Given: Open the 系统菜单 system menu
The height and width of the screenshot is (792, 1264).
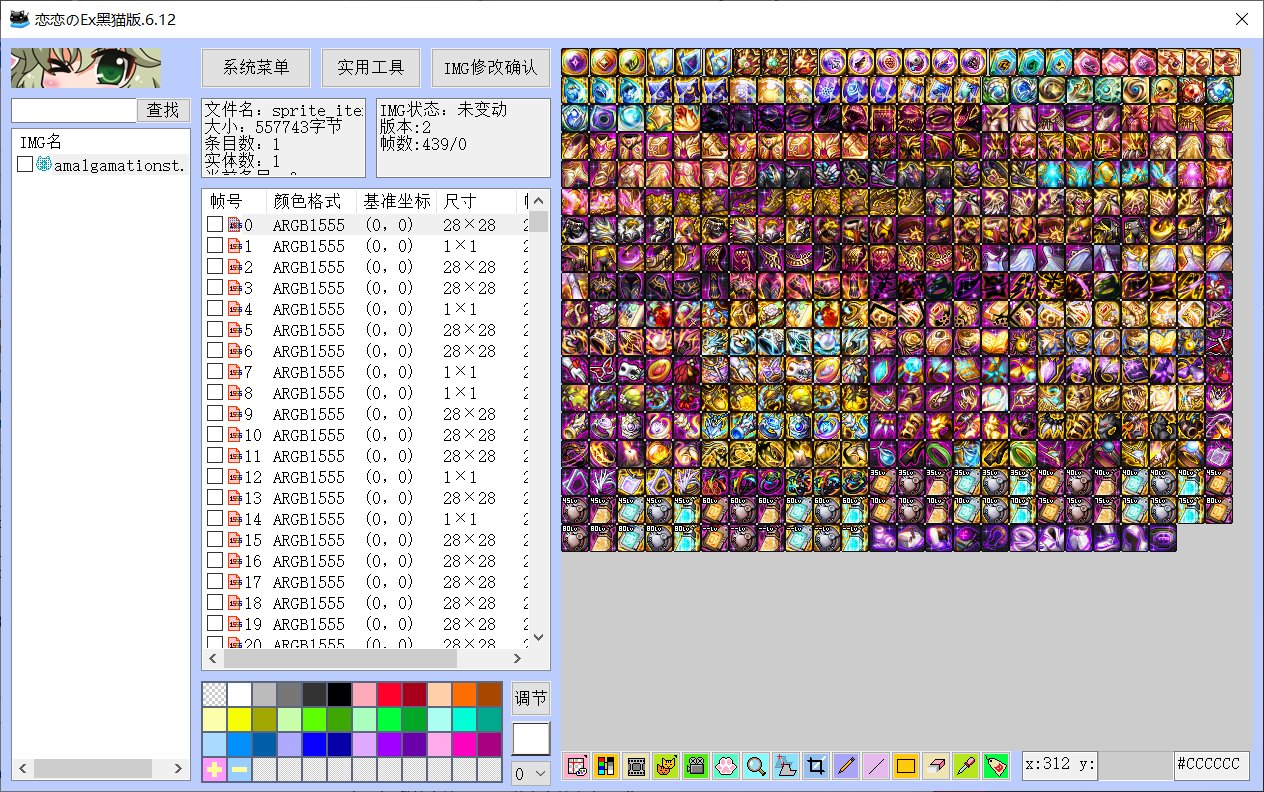Looking at the screenshot, I should tap(256, 68).
